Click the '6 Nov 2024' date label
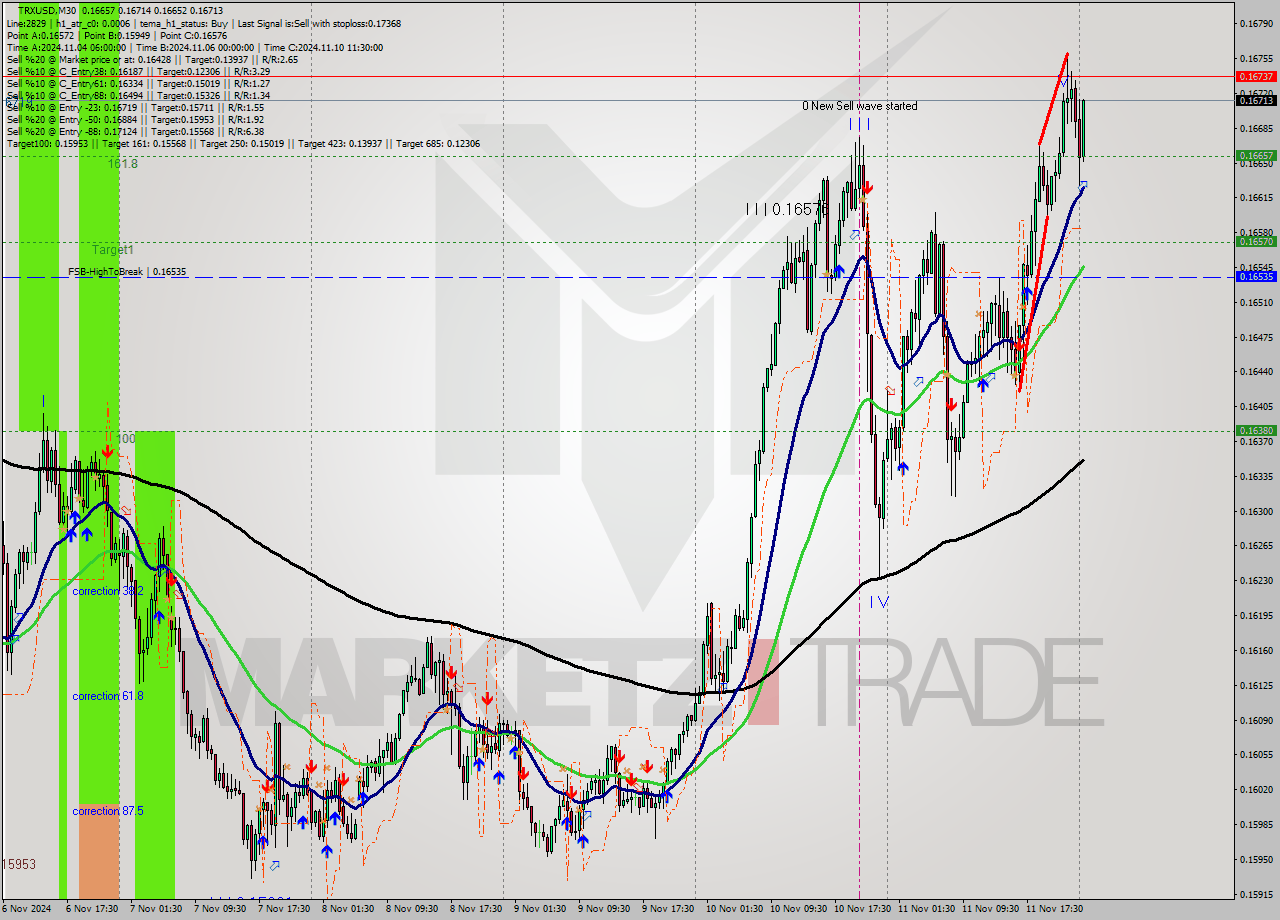Viewport: 1280px width, 920px height. 24,909
